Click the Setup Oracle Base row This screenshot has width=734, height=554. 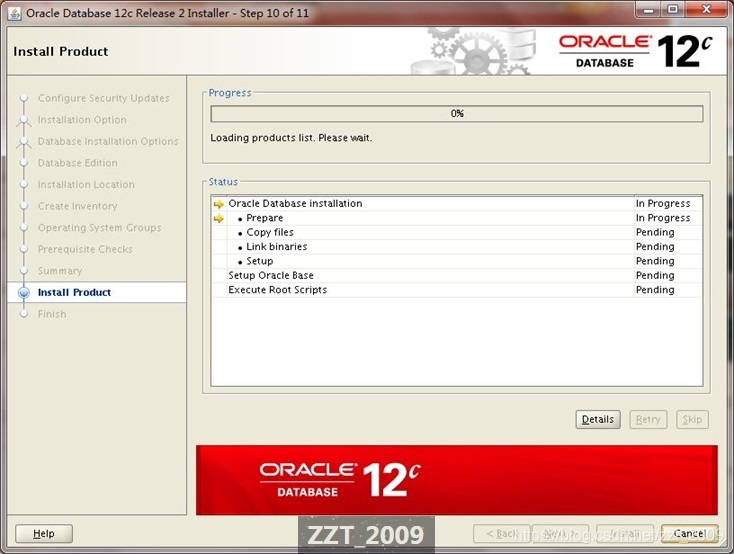[456, 275]
